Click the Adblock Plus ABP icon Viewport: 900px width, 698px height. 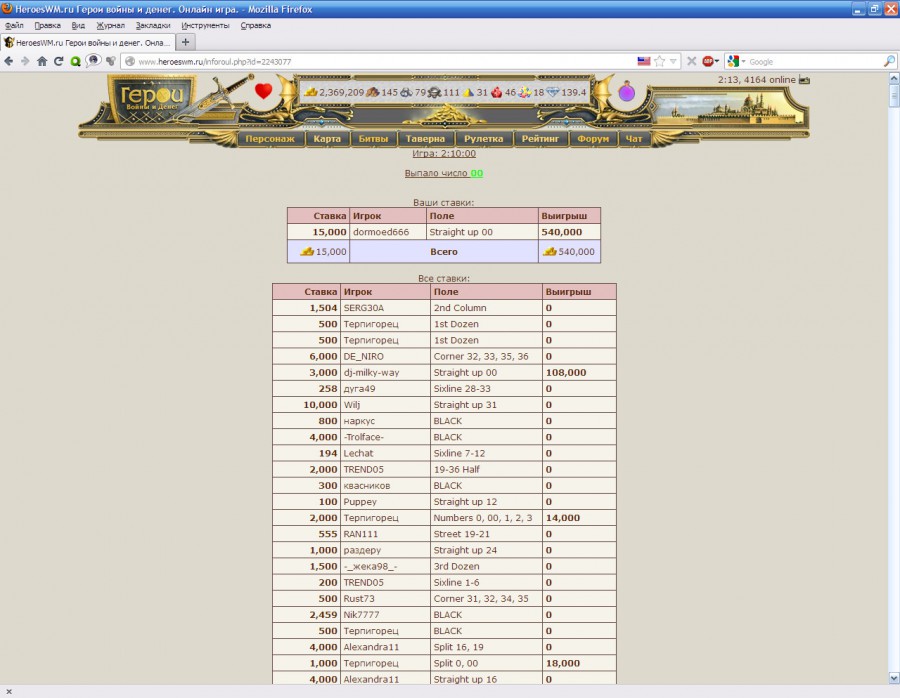click(x=708, y=61)
